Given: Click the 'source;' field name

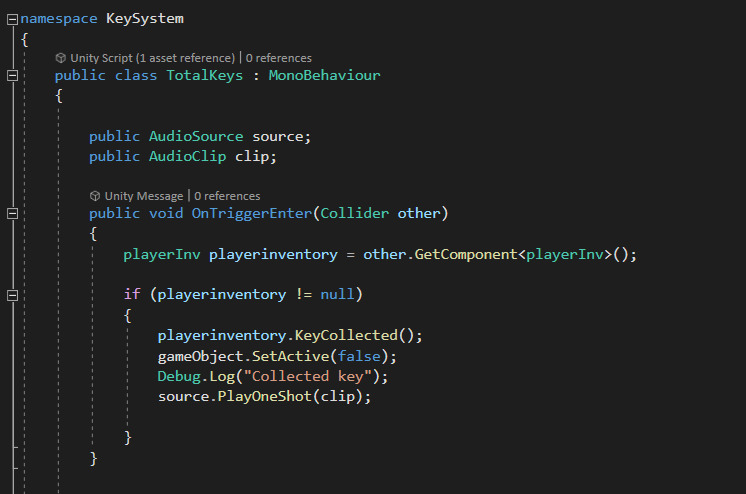Looking at the screenshot, I should click(281, 137).
